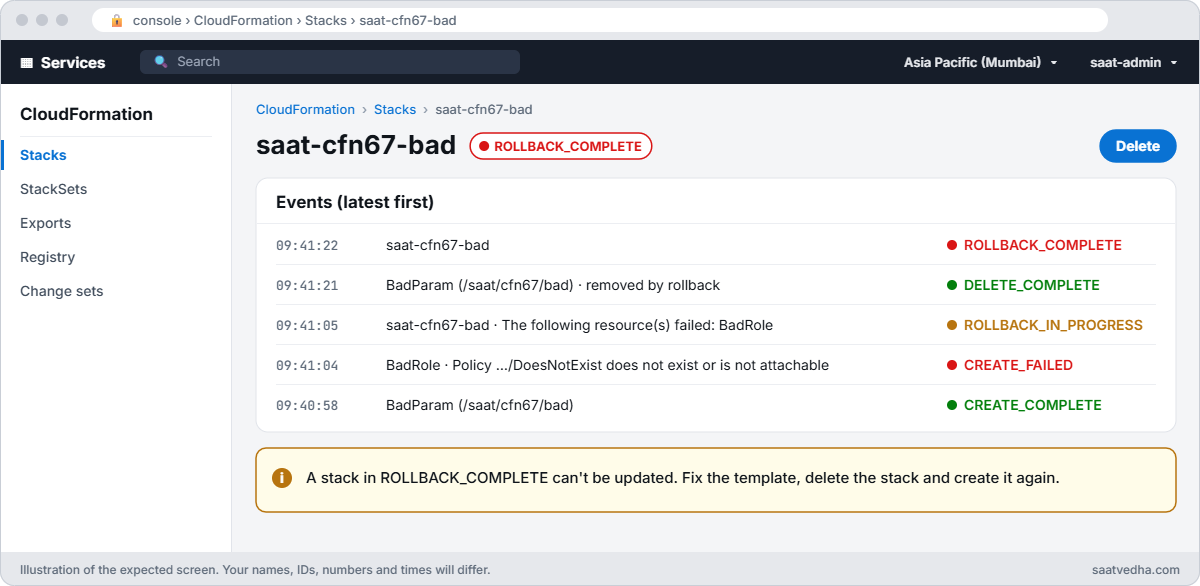
Task: Click the Delete button
Action: click(1138, 146)
